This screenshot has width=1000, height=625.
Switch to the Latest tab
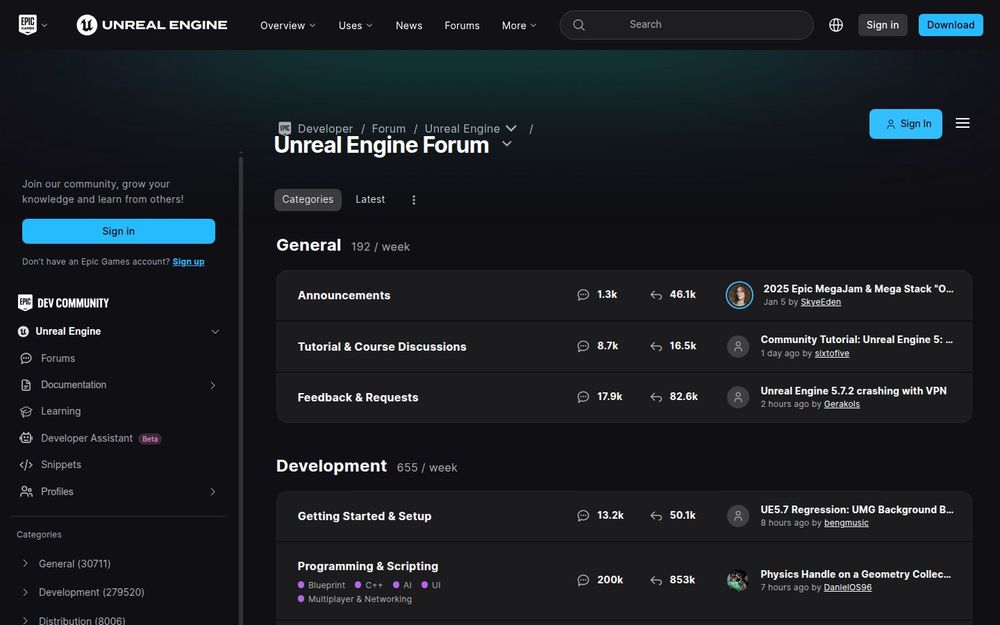(x=370, y=200)
